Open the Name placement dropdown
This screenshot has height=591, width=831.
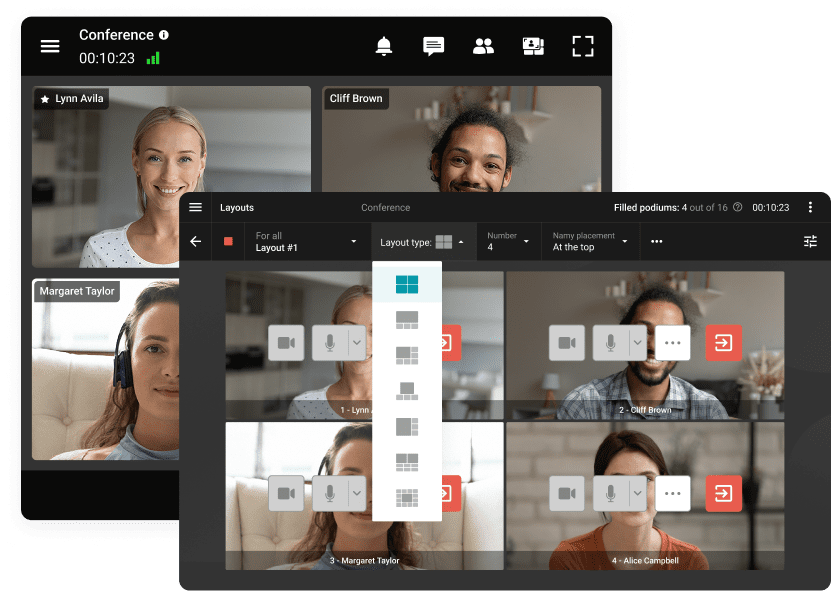[590, 241]
